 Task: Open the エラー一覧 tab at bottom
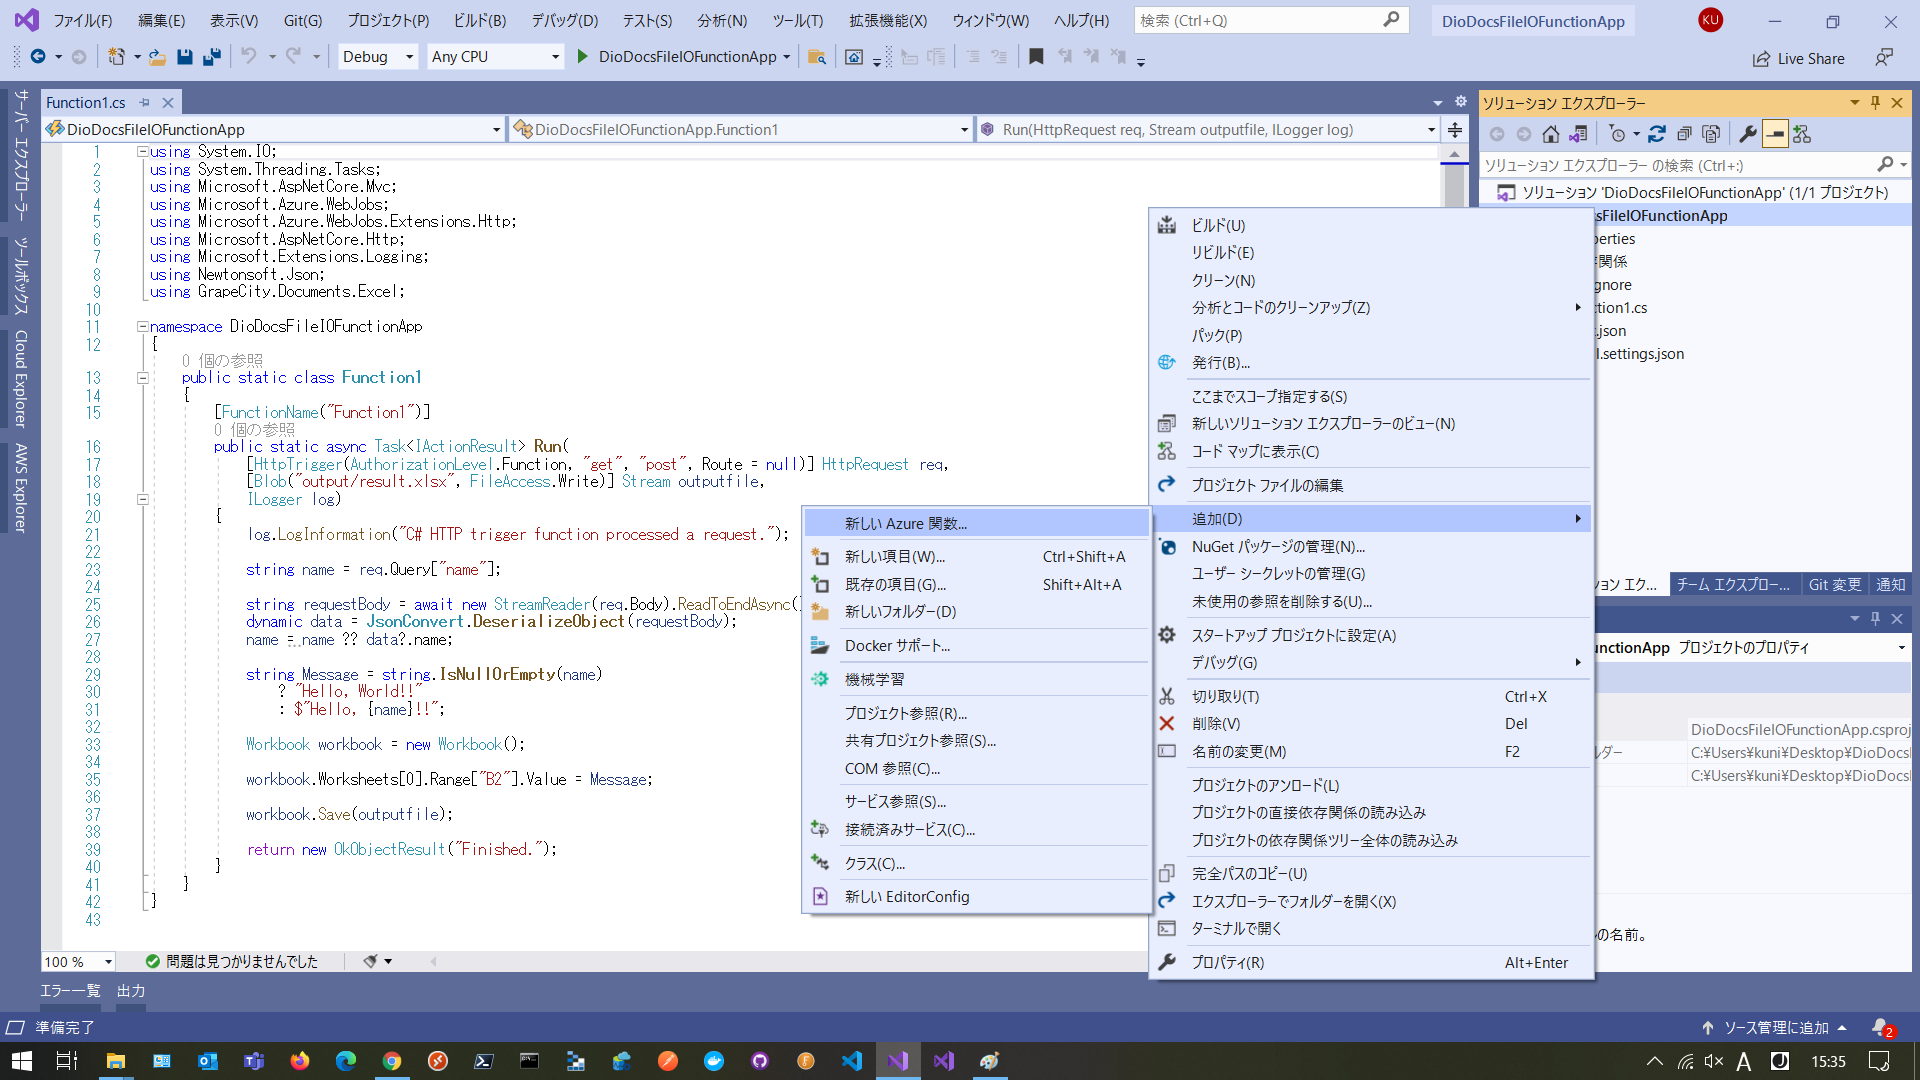70,991
